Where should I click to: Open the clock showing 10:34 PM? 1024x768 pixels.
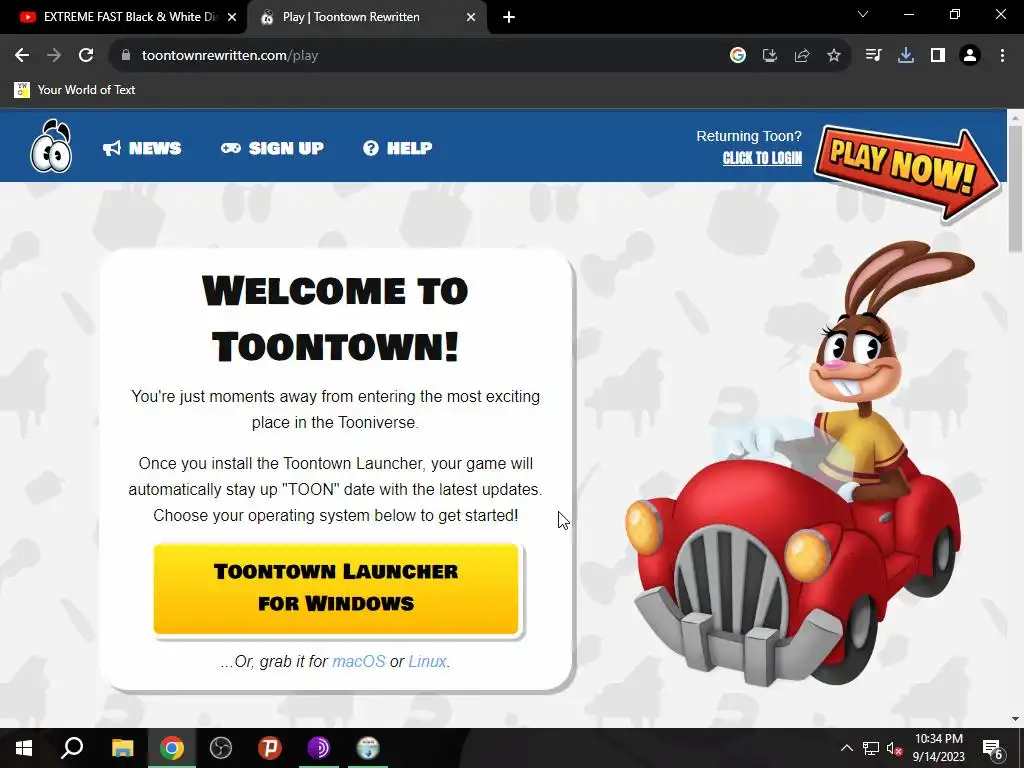(938, 748)
